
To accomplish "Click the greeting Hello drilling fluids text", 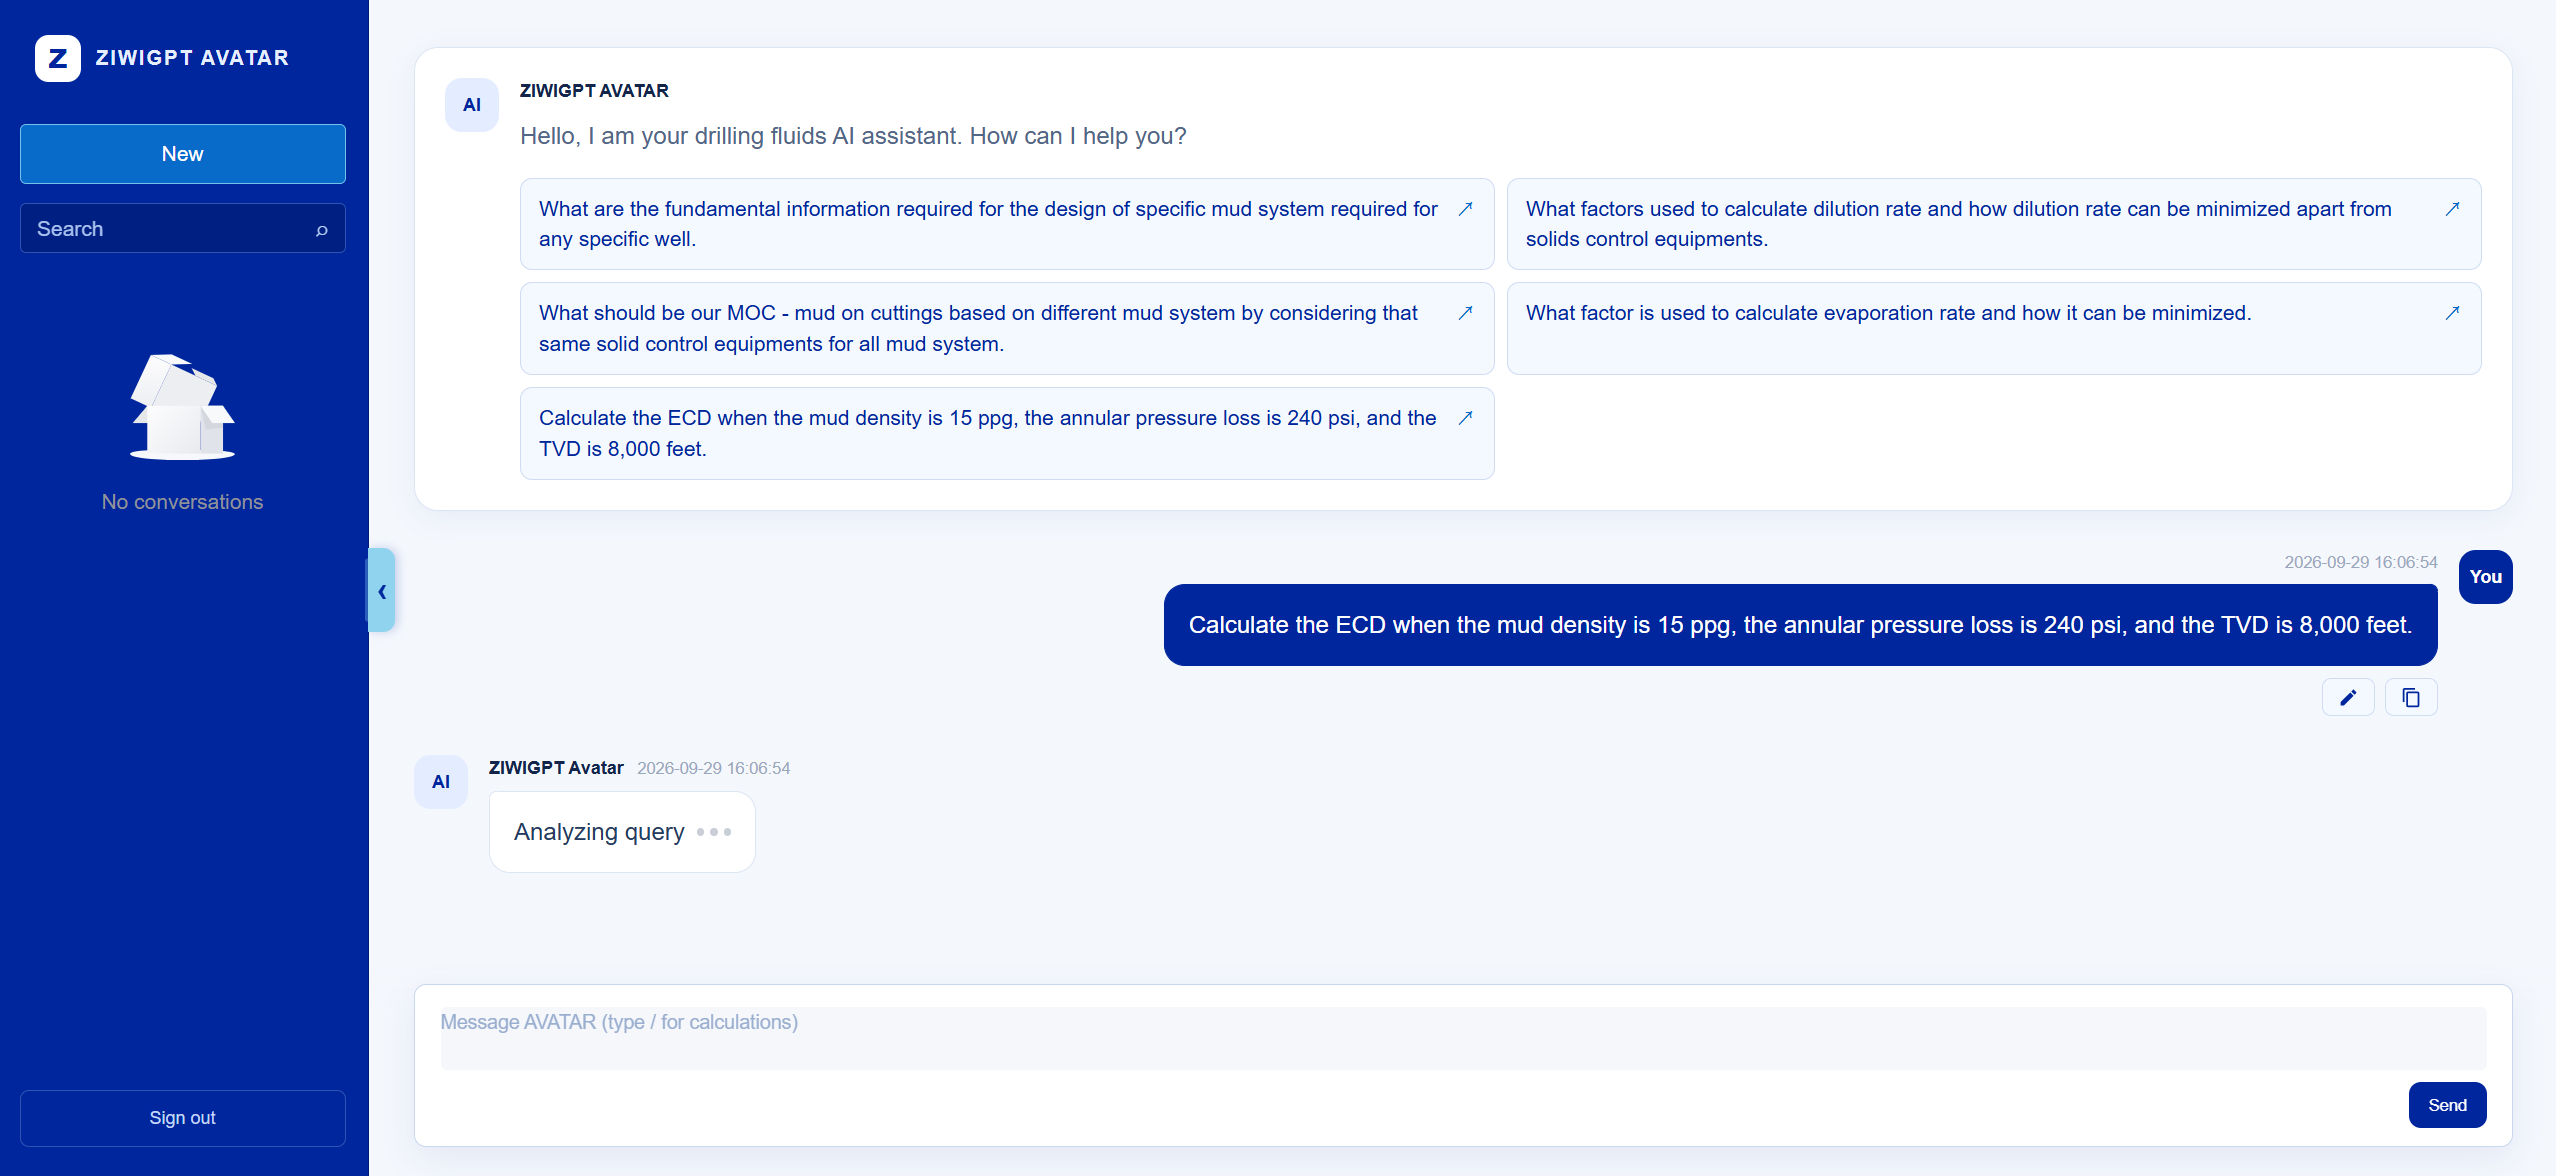I will coord(853,136).
